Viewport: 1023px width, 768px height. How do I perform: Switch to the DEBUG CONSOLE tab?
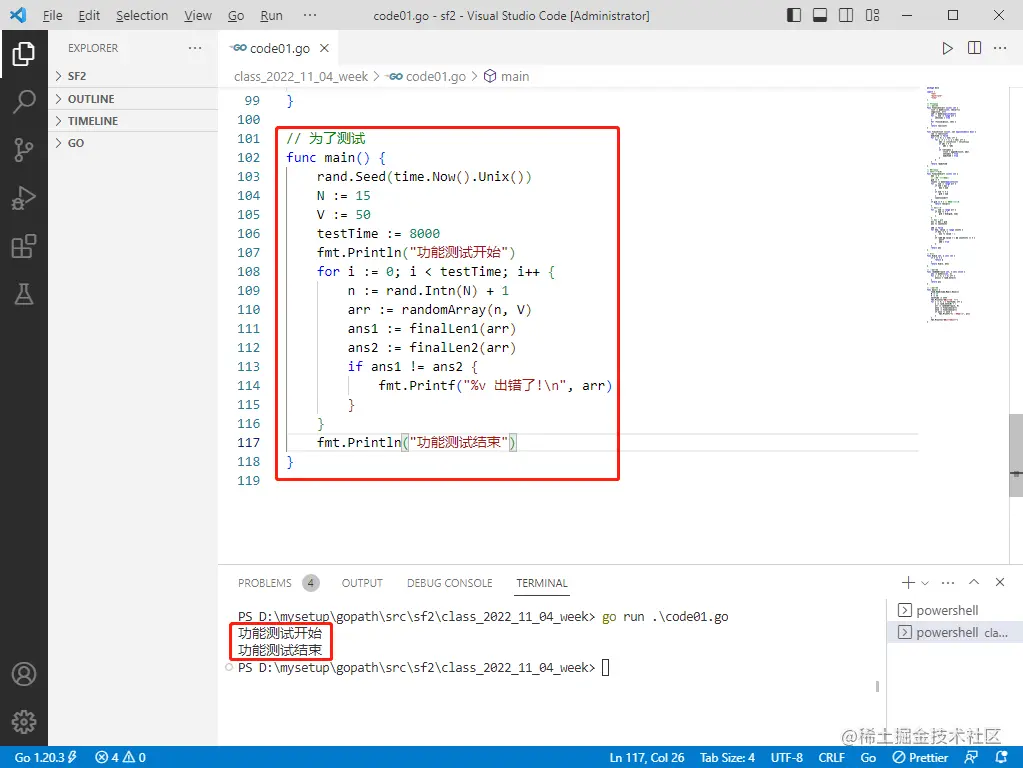pos(450,583)
